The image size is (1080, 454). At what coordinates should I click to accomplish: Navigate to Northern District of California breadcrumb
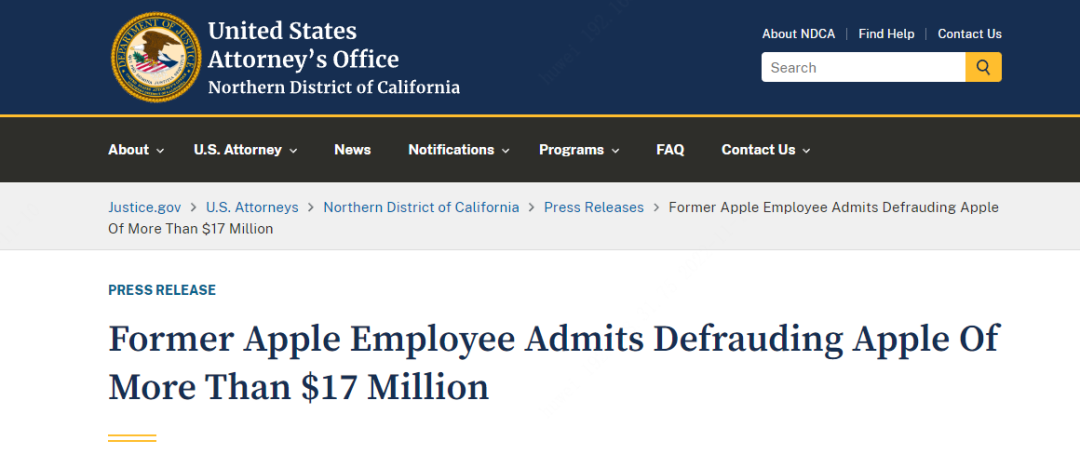pyautogui.click(x=421, y=207)
